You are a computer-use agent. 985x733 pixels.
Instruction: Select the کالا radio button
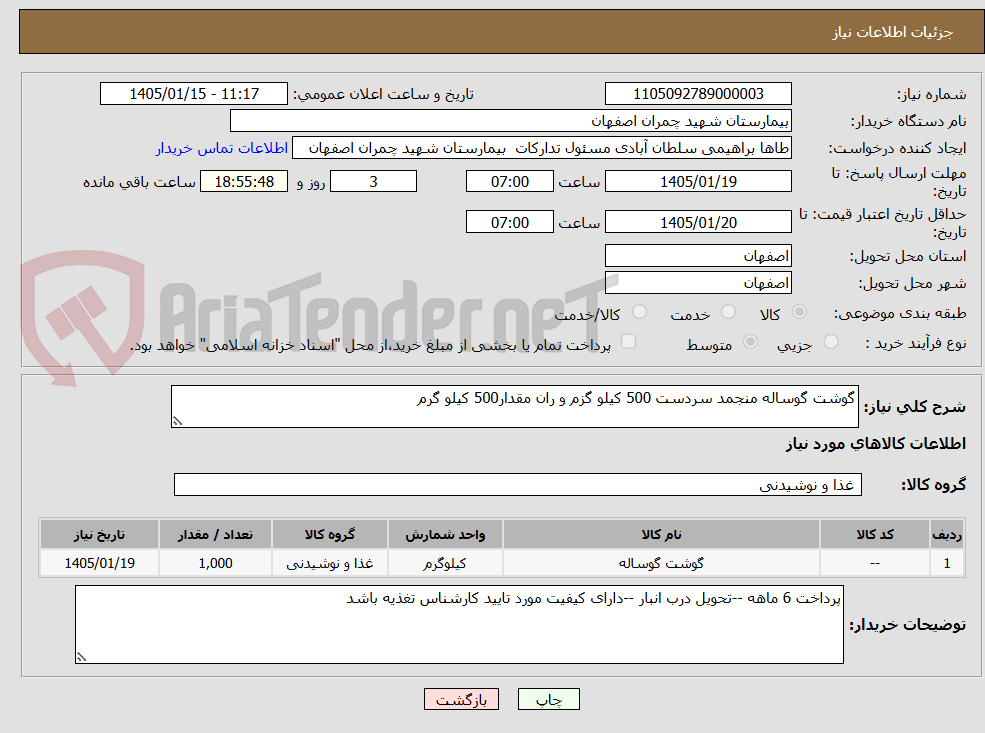tap(800, 312)
